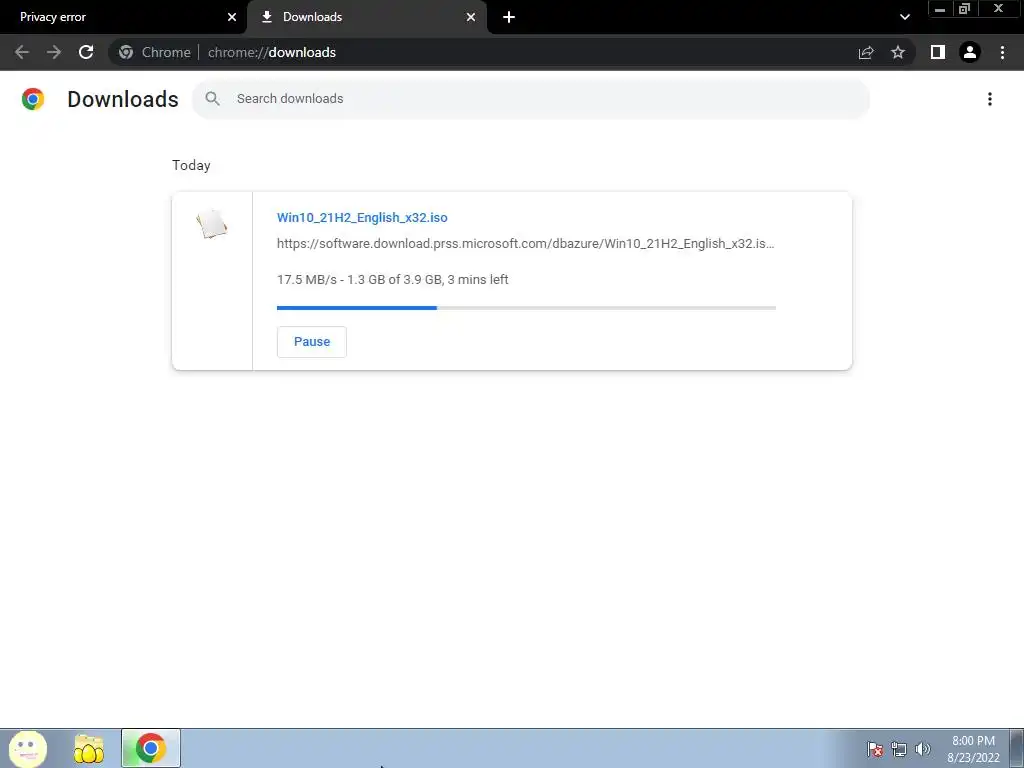Open the profile avatar menu
The width and height of the screenshot is (1024, 768).
[970, 52]
